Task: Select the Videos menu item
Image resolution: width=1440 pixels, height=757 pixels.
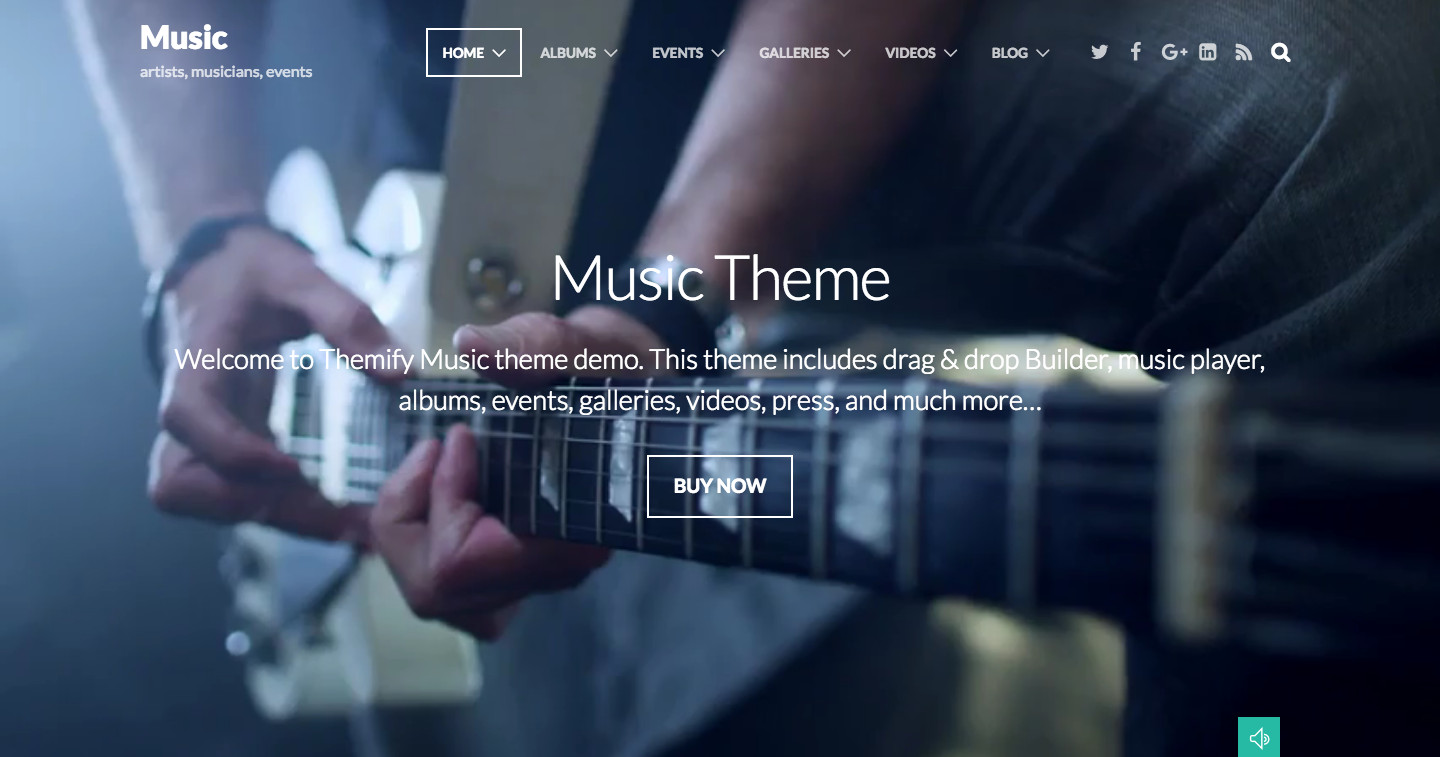Action: pos(910,53)
